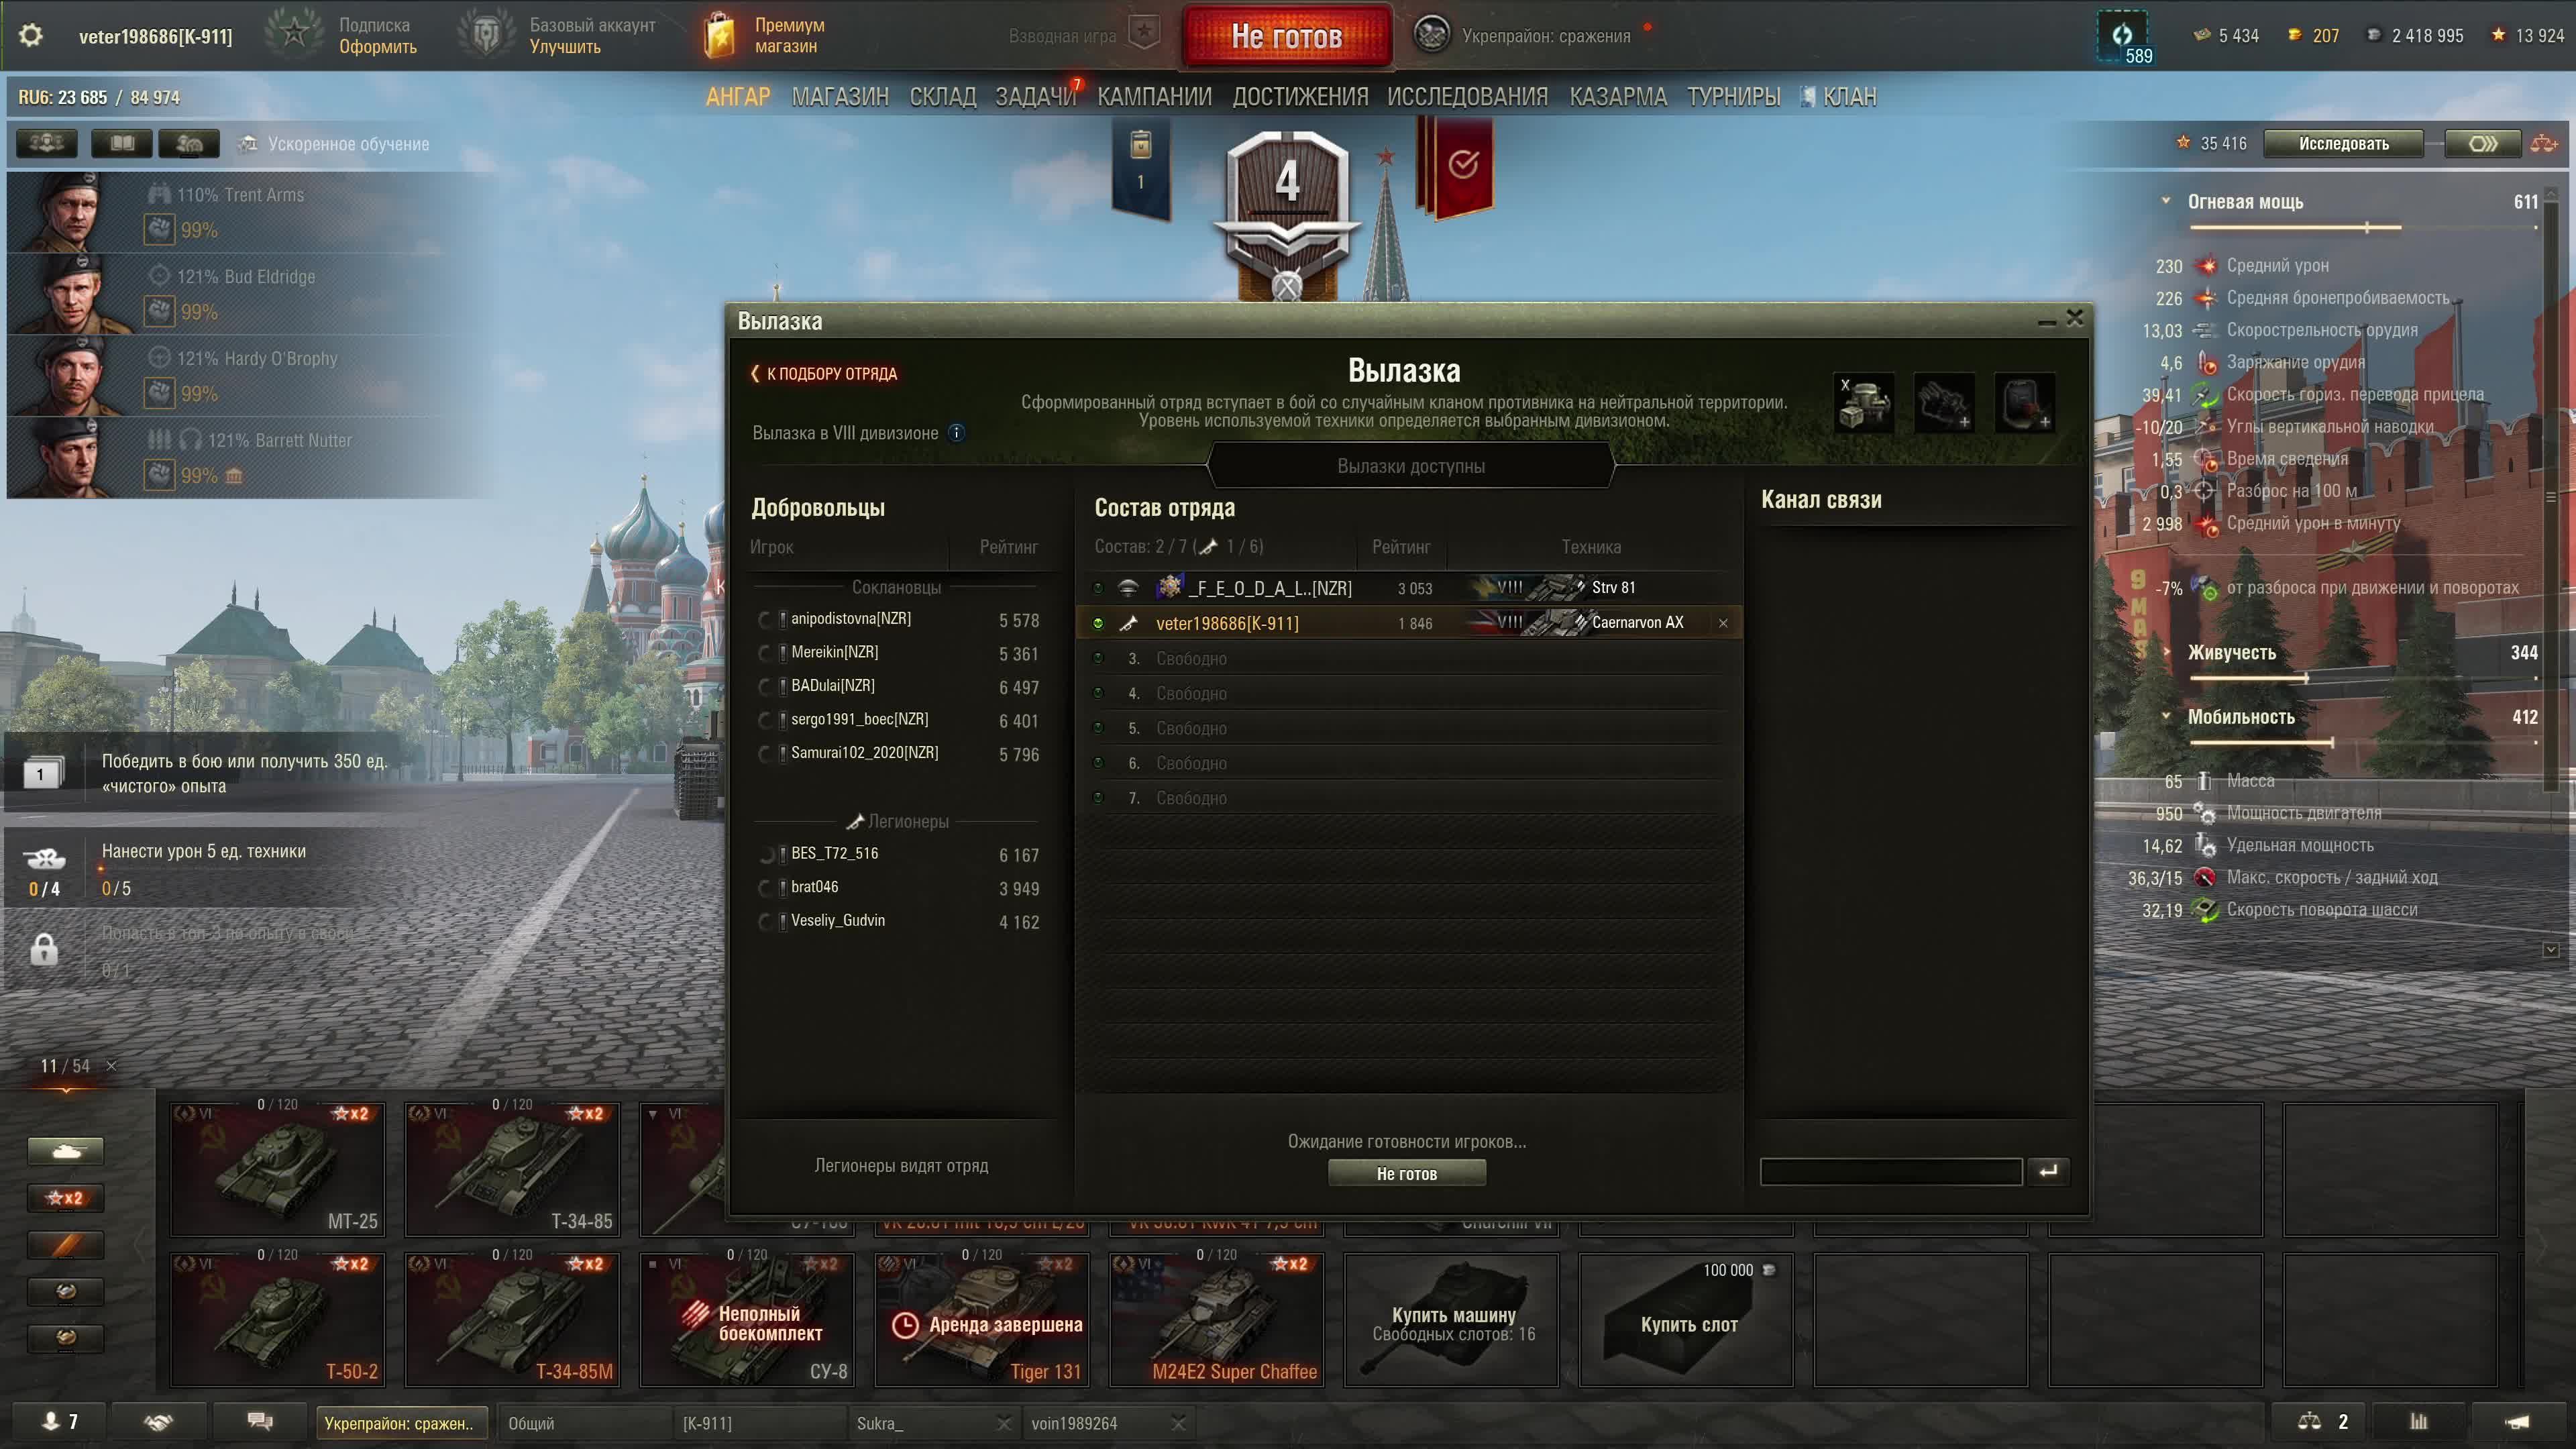Select the Tiger 131 tank thumbnail
Image resolution: width=2576 pixels, height=1449 pixels.
[982, 1319]
